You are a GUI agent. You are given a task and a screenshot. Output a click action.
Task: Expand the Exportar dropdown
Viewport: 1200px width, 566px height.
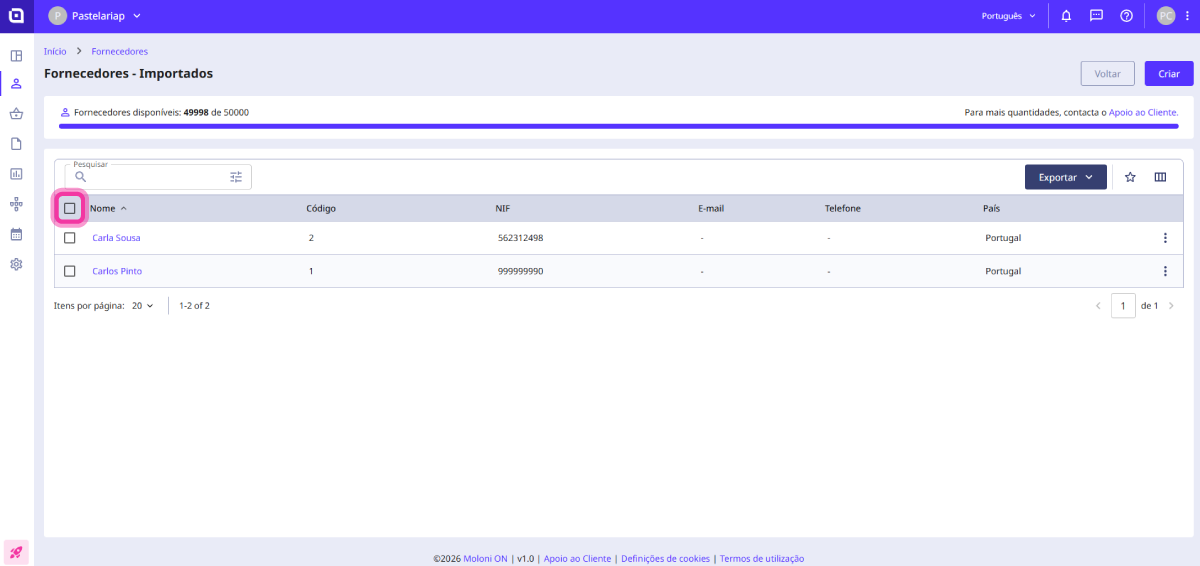[1065, 177]
